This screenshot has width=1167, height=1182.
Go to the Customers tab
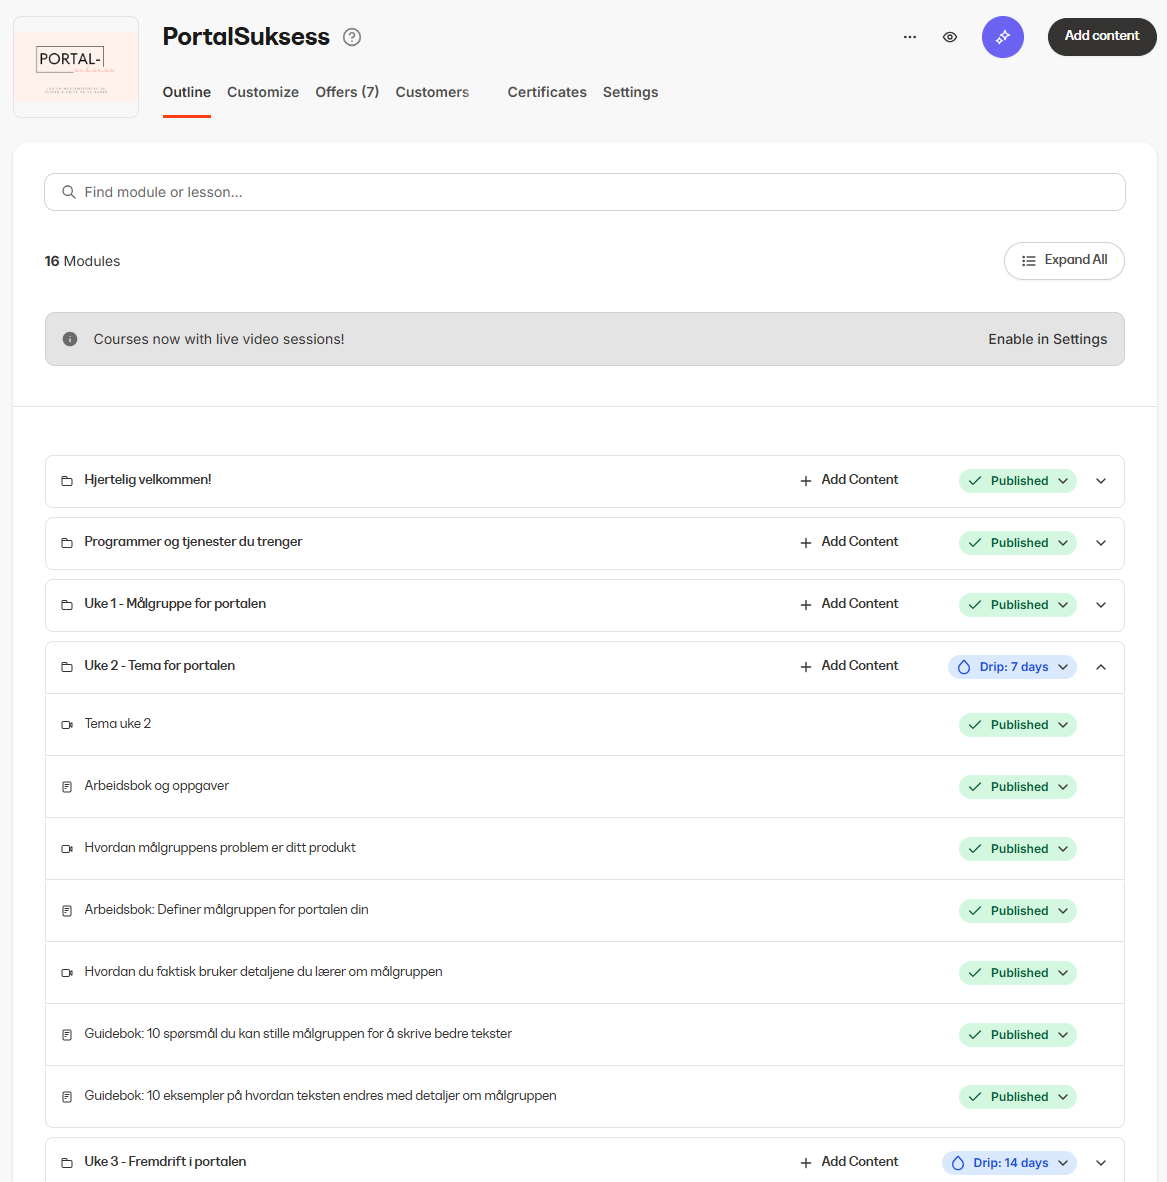click(432, 92)
